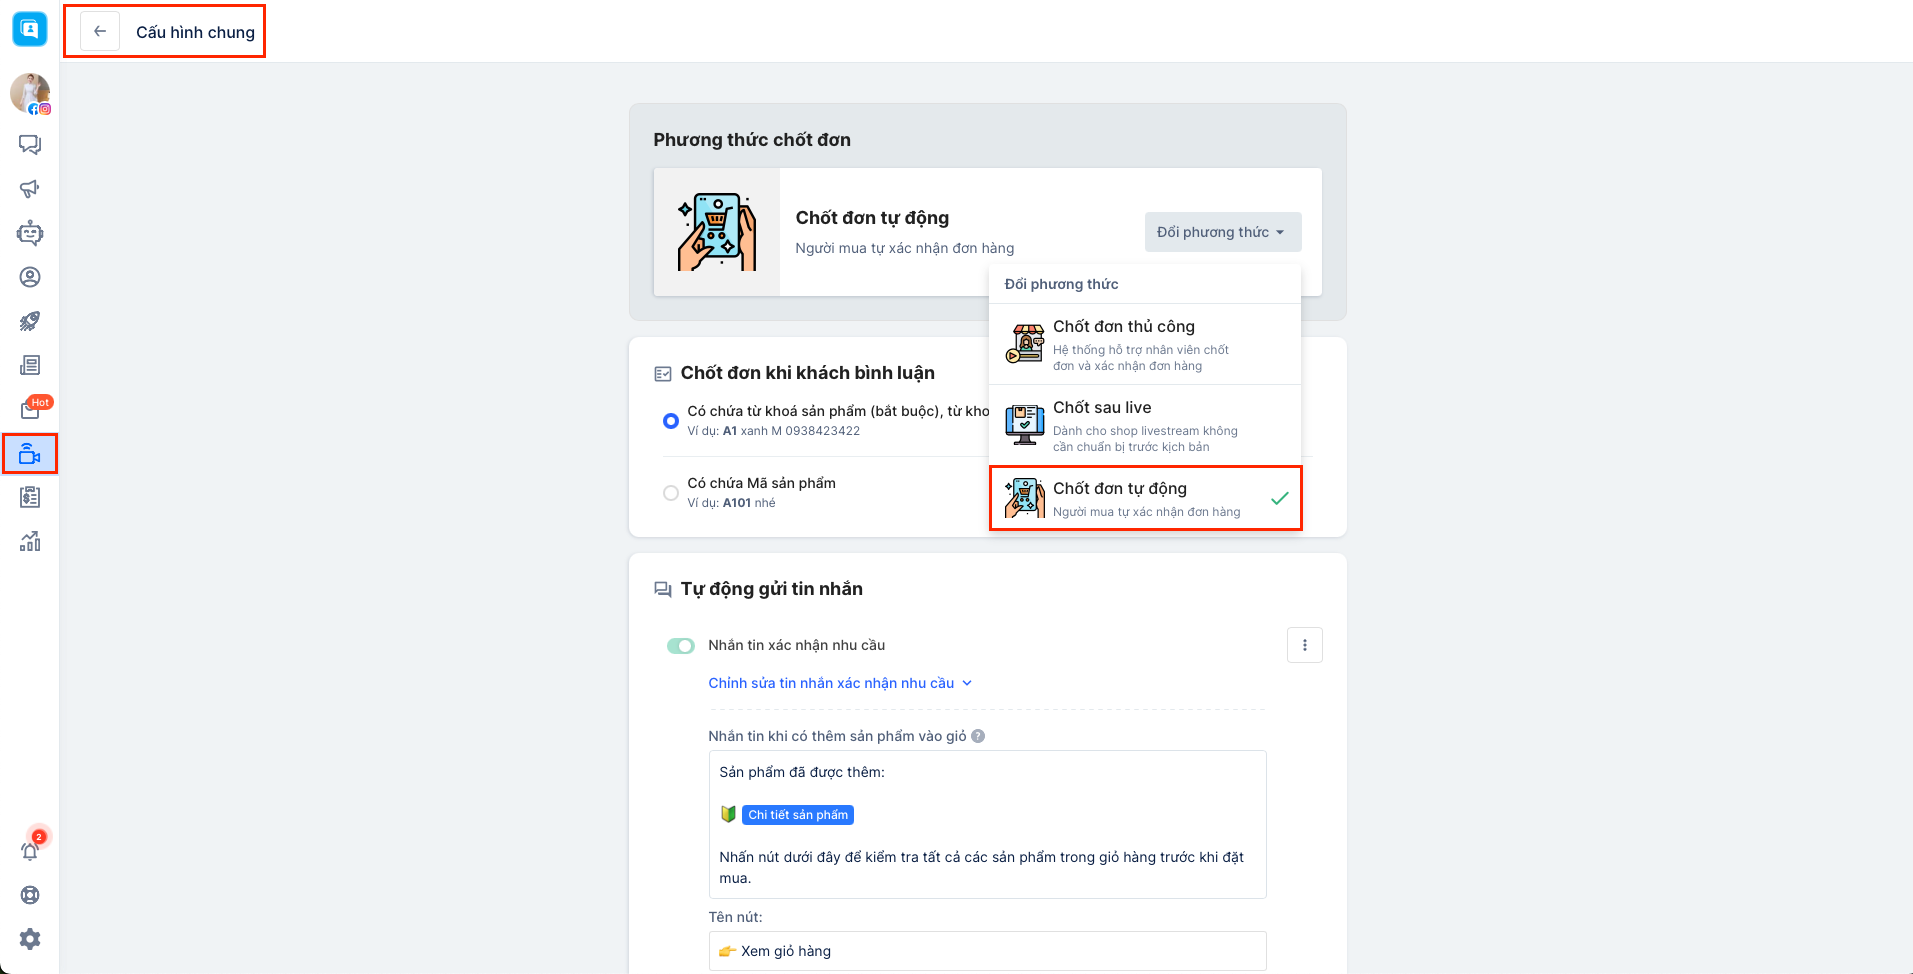Open the chatbot robot icon
The image size is (1913, 974).
(30, 233)
